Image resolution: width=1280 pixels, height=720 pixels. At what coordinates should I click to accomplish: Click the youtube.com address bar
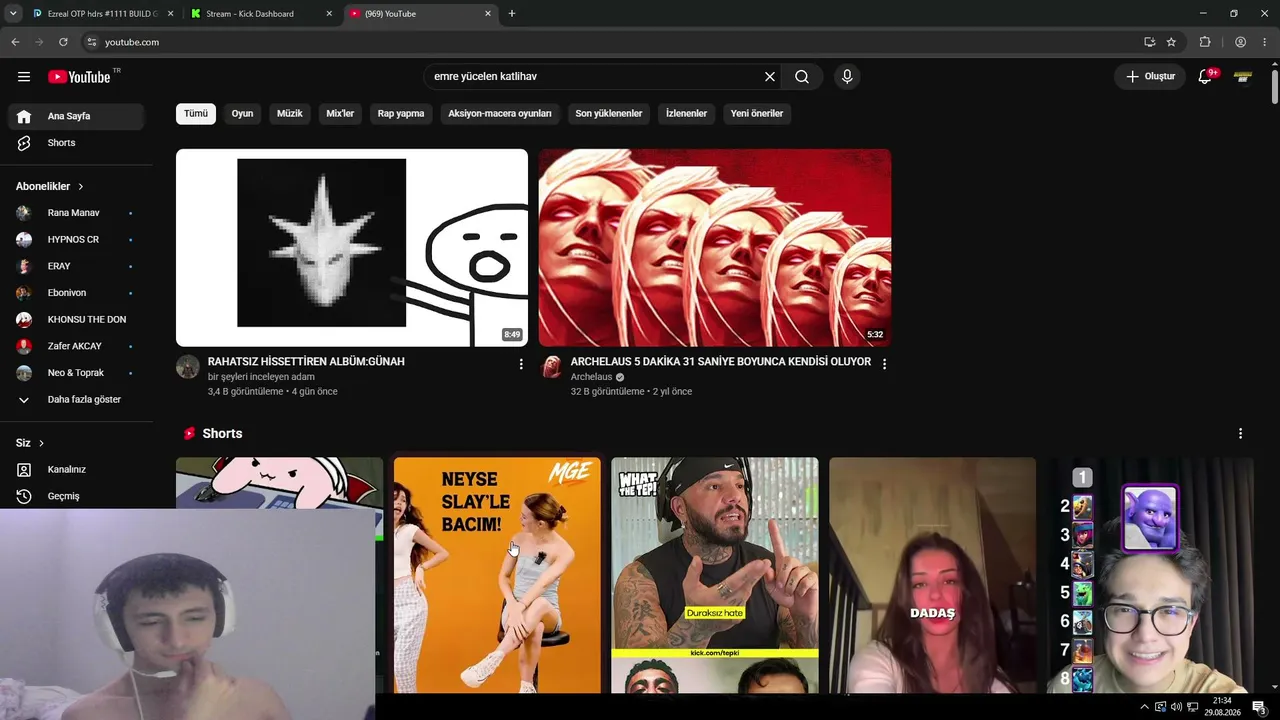tap(610, 42)
